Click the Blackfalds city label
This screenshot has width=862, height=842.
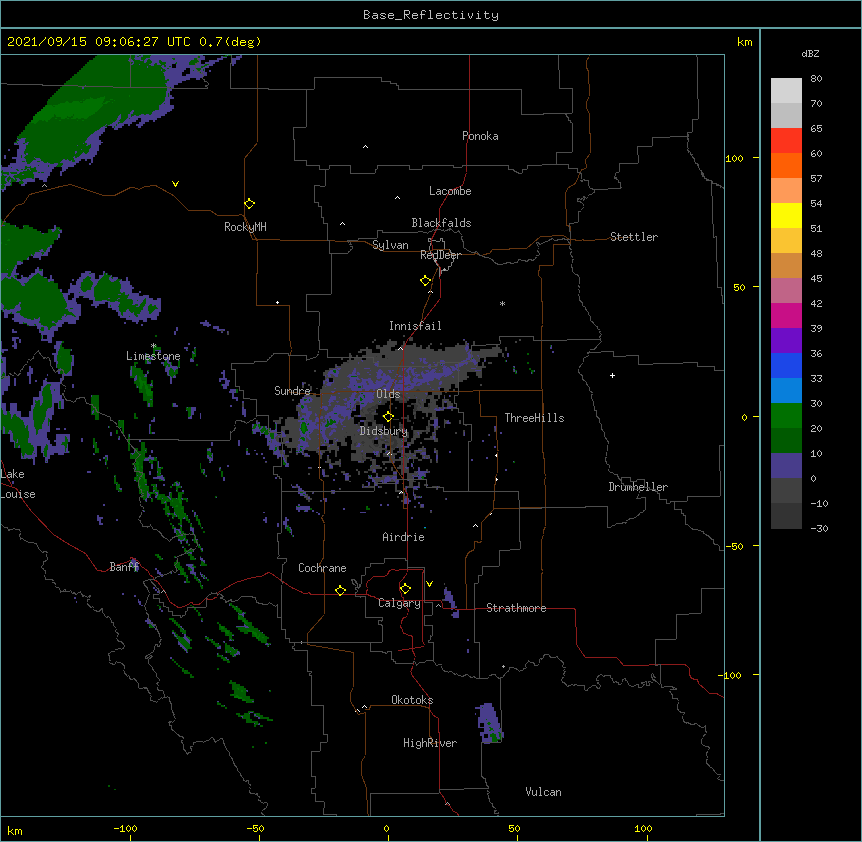tap(441, 223)
